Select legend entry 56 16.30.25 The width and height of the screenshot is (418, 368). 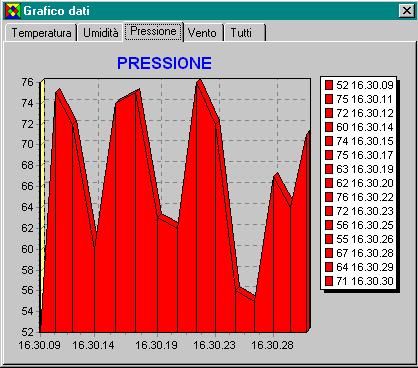click(x=359, y=225)
